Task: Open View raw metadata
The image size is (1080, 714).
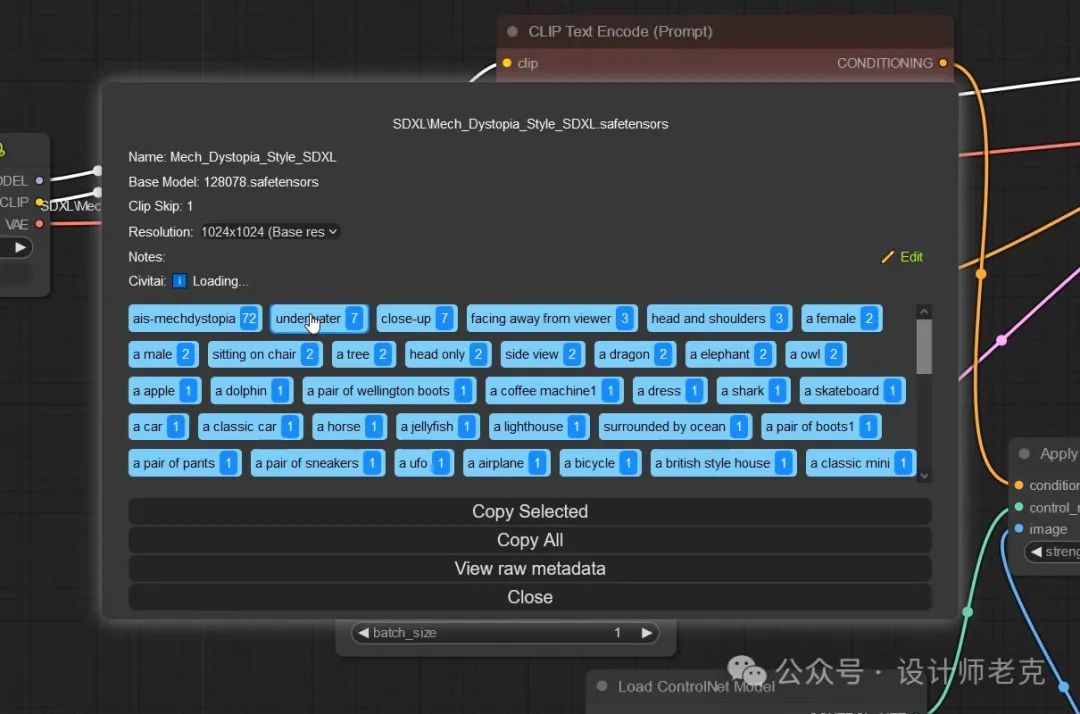Action: pyautogui.click(x=530, y=569)
